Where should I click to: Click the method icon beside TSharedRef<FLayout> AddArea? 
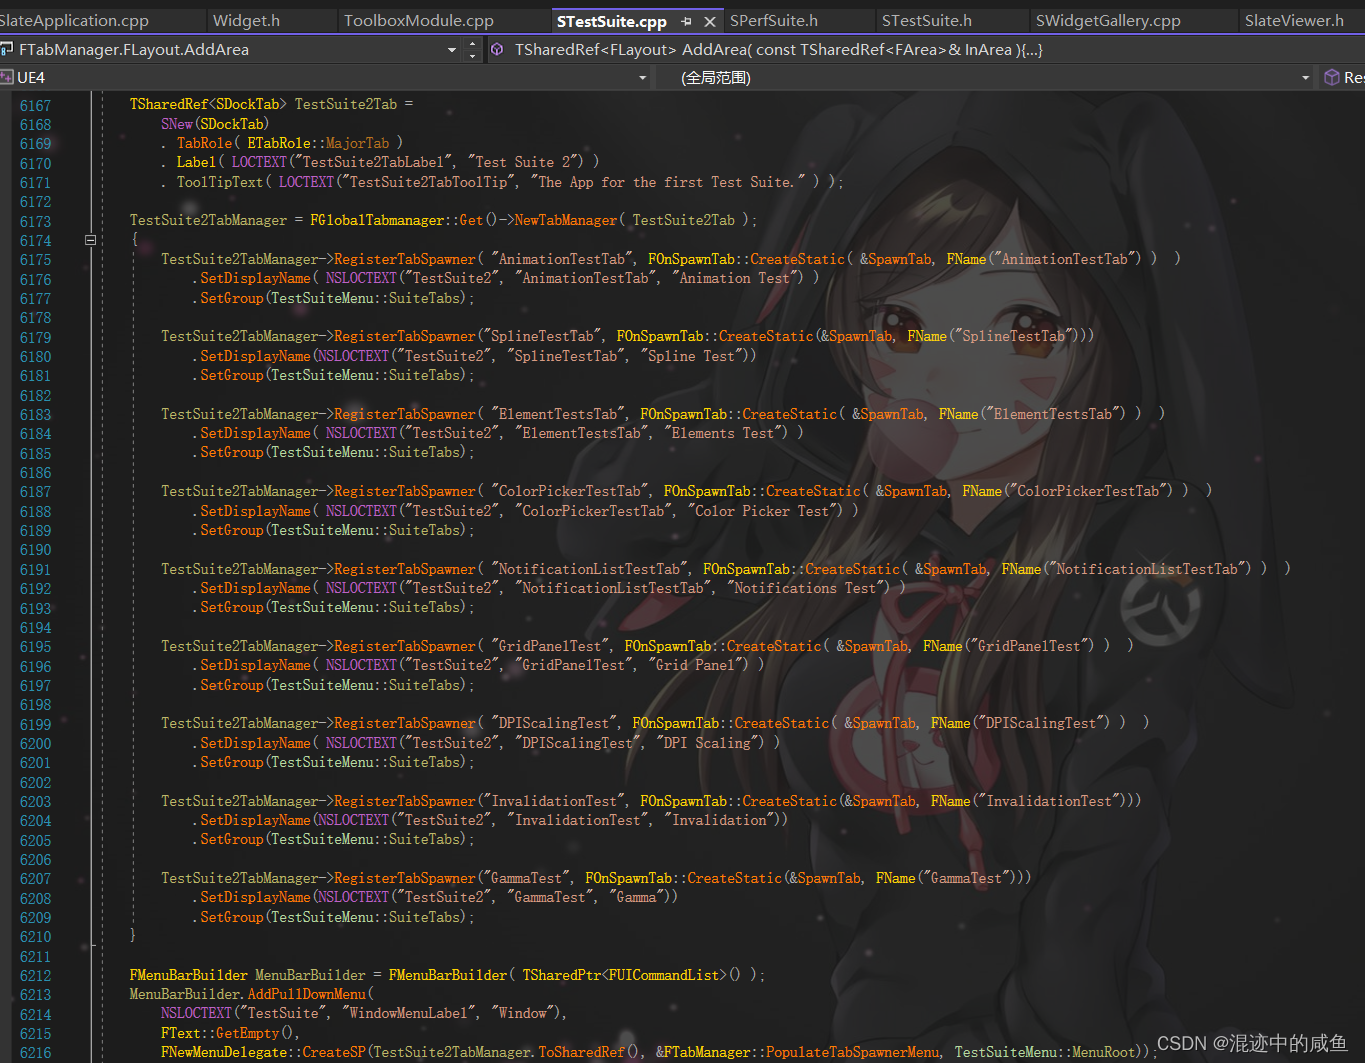pyautogui.click(x=497, y=49)
